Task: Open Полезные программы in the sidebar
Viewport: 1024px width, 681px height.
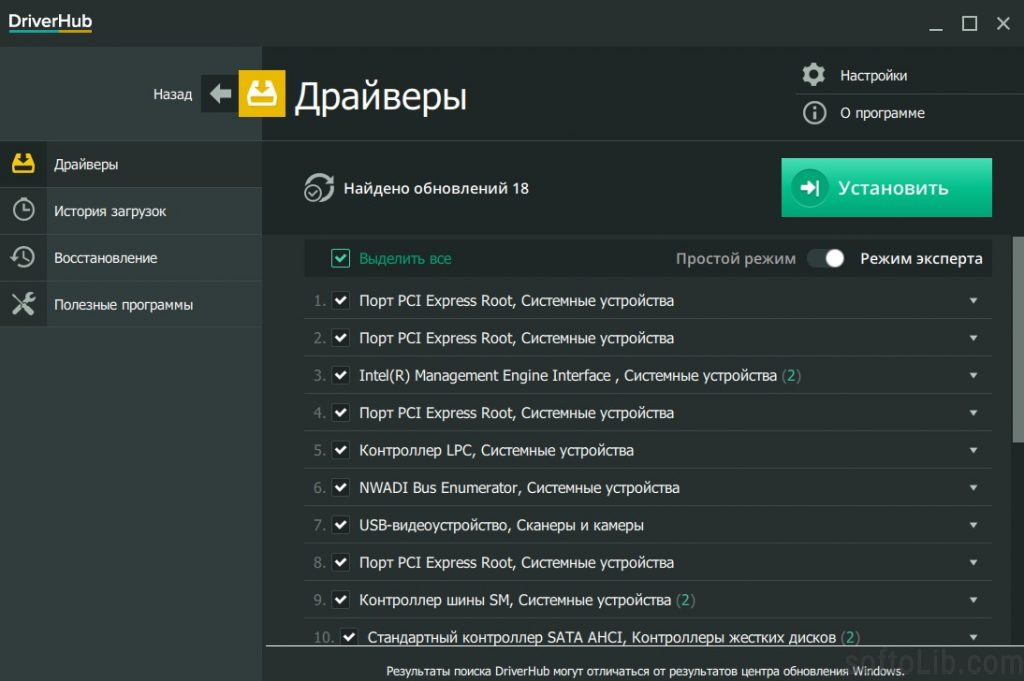Action: pyautogui.click(x=131, y=304)
